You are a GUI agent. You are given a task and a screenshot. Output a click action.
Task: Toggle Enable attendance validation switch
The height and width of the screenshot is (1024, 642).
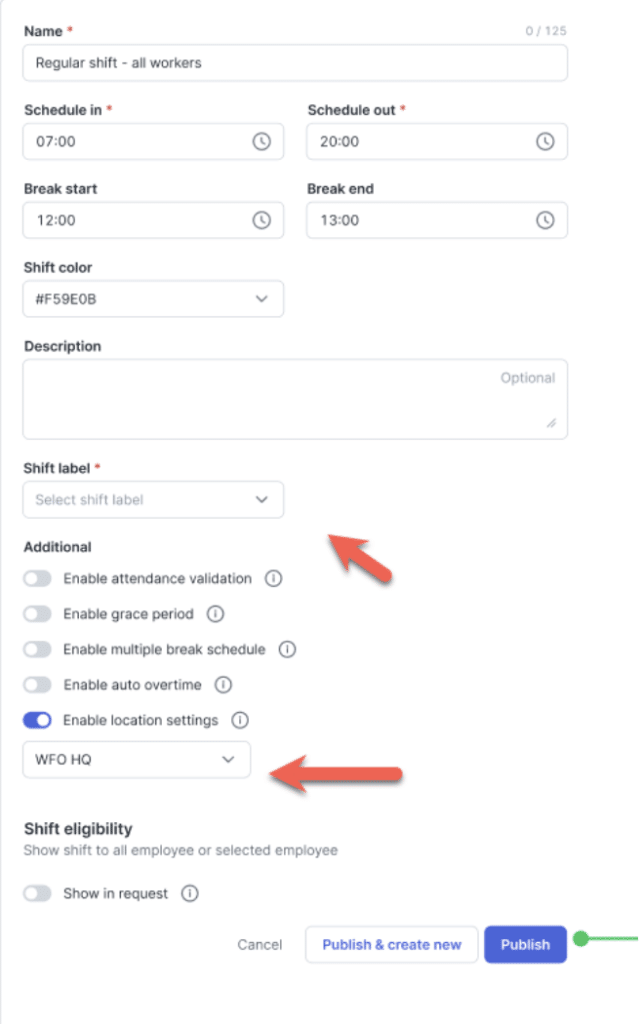coord(38,579)
